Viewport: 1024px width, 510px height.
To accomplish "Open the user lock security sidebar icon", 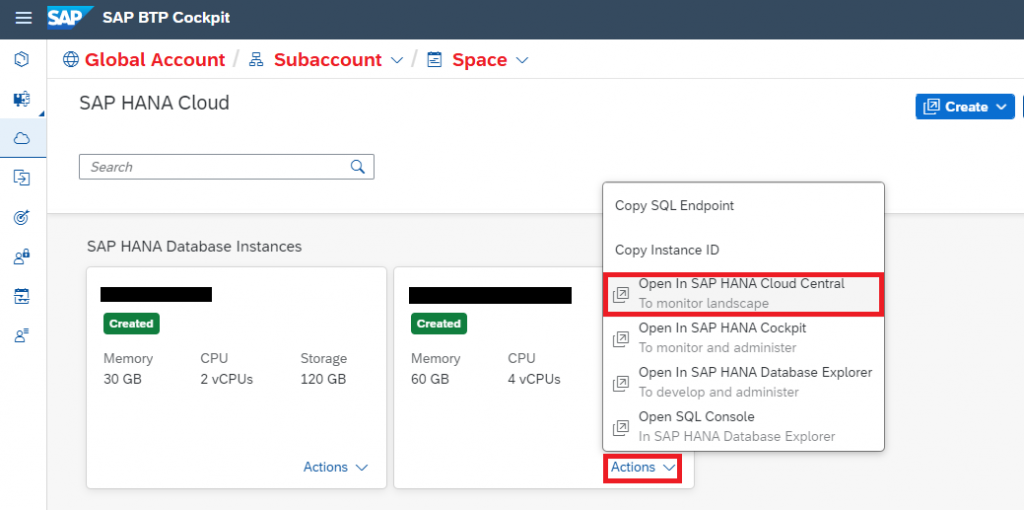I will point(22,257).
